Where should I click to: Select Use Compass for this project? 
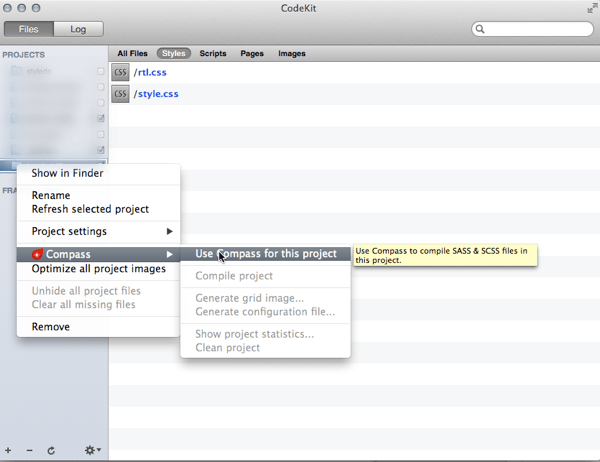(266, 254)
